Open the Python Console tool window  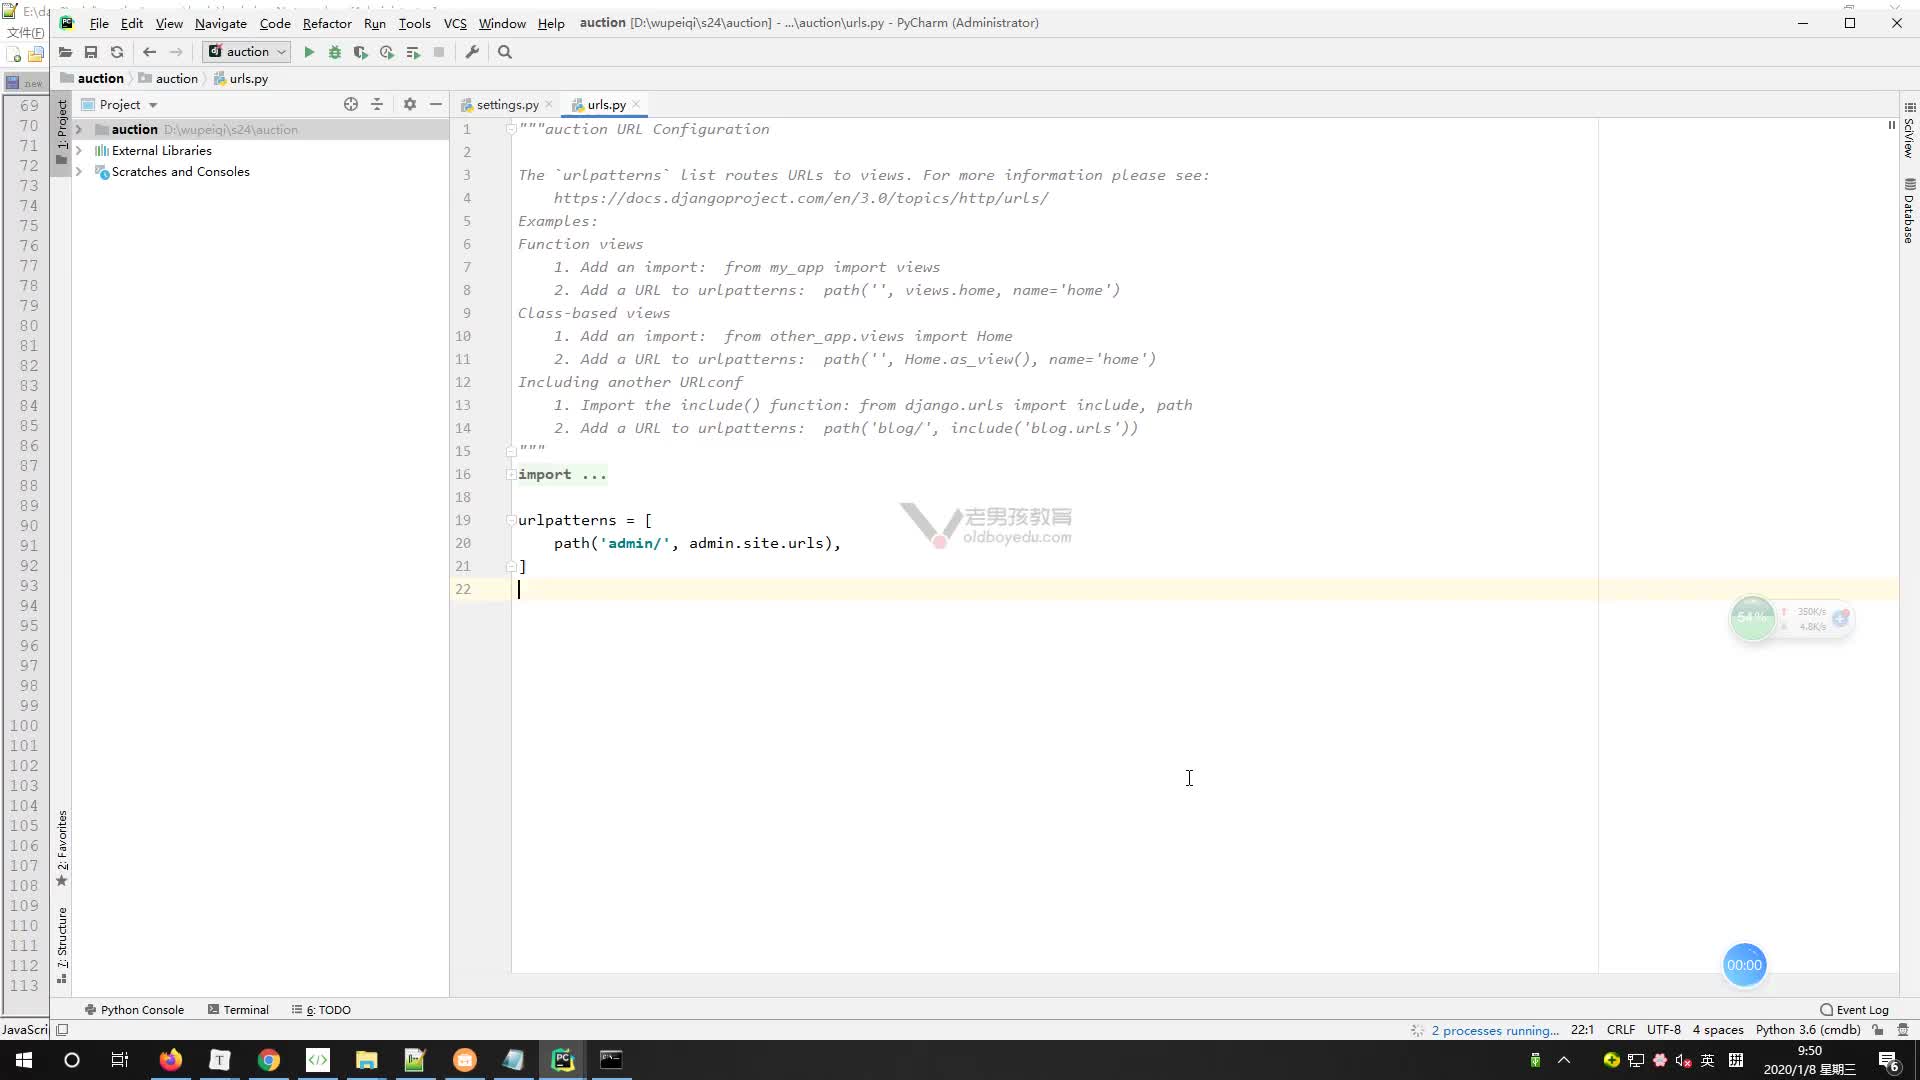tap(134, 1010)
